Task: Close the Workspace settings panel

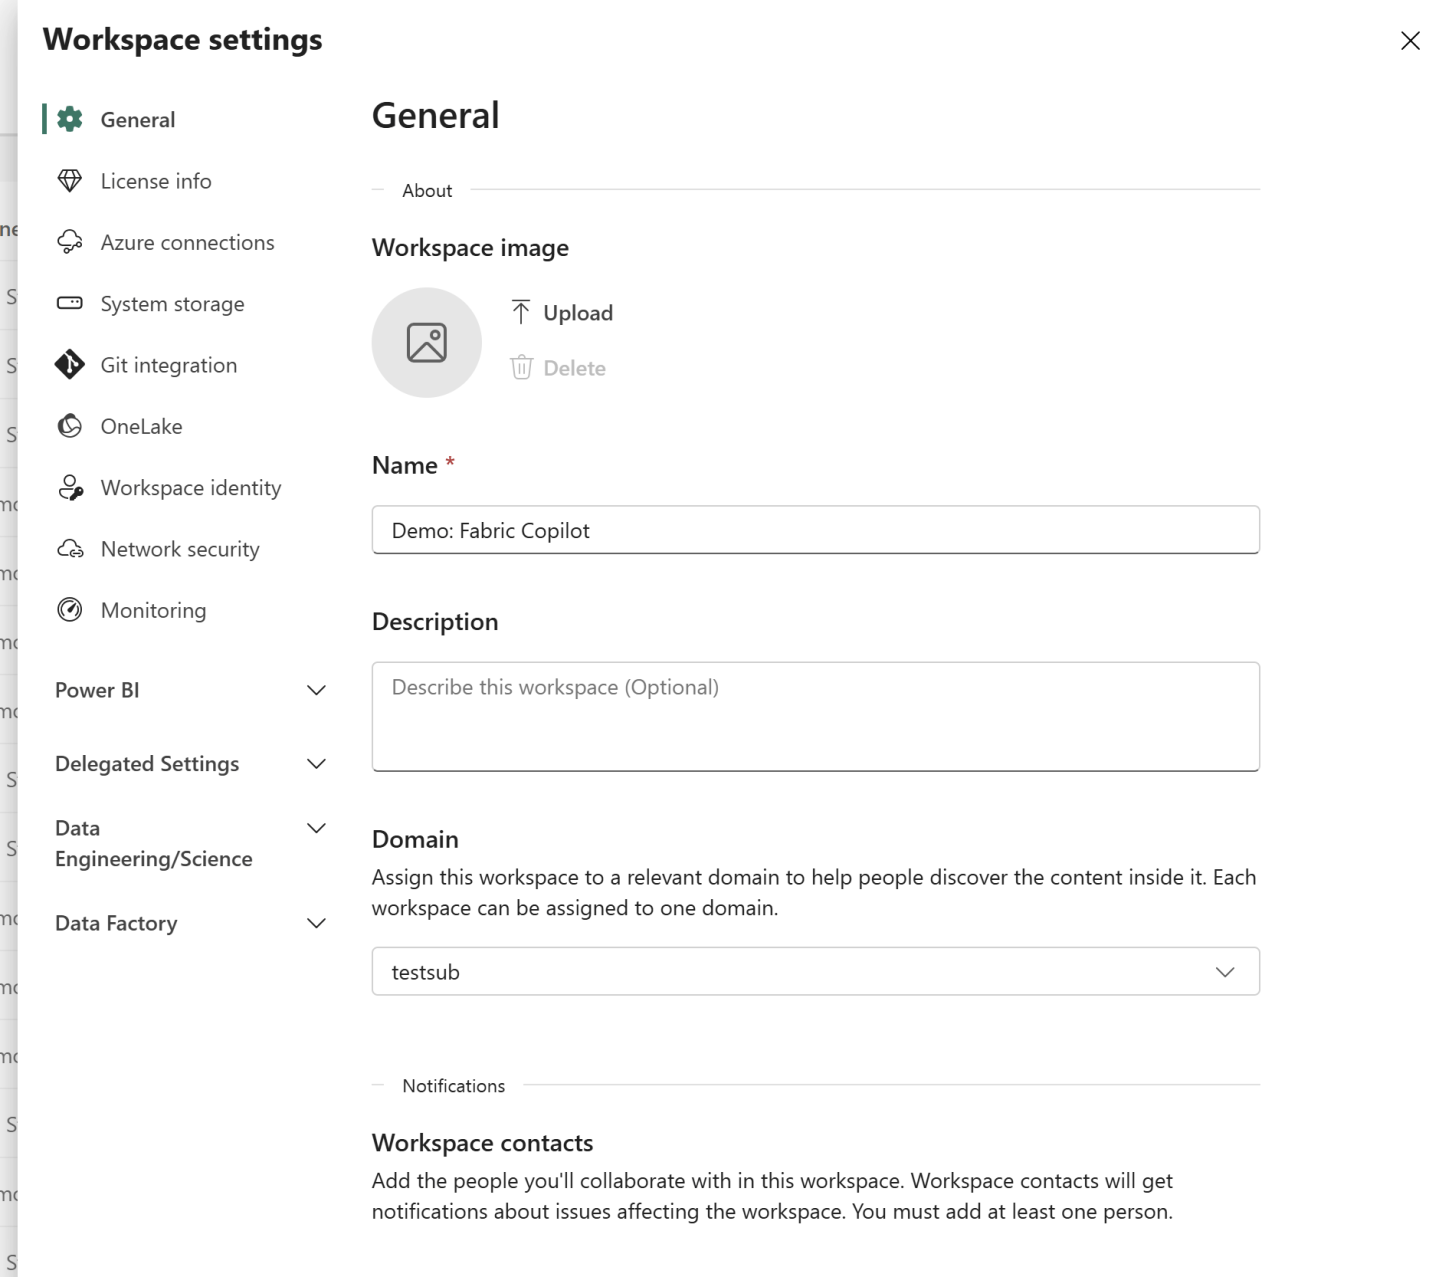Action: [x=1410, y=40]
